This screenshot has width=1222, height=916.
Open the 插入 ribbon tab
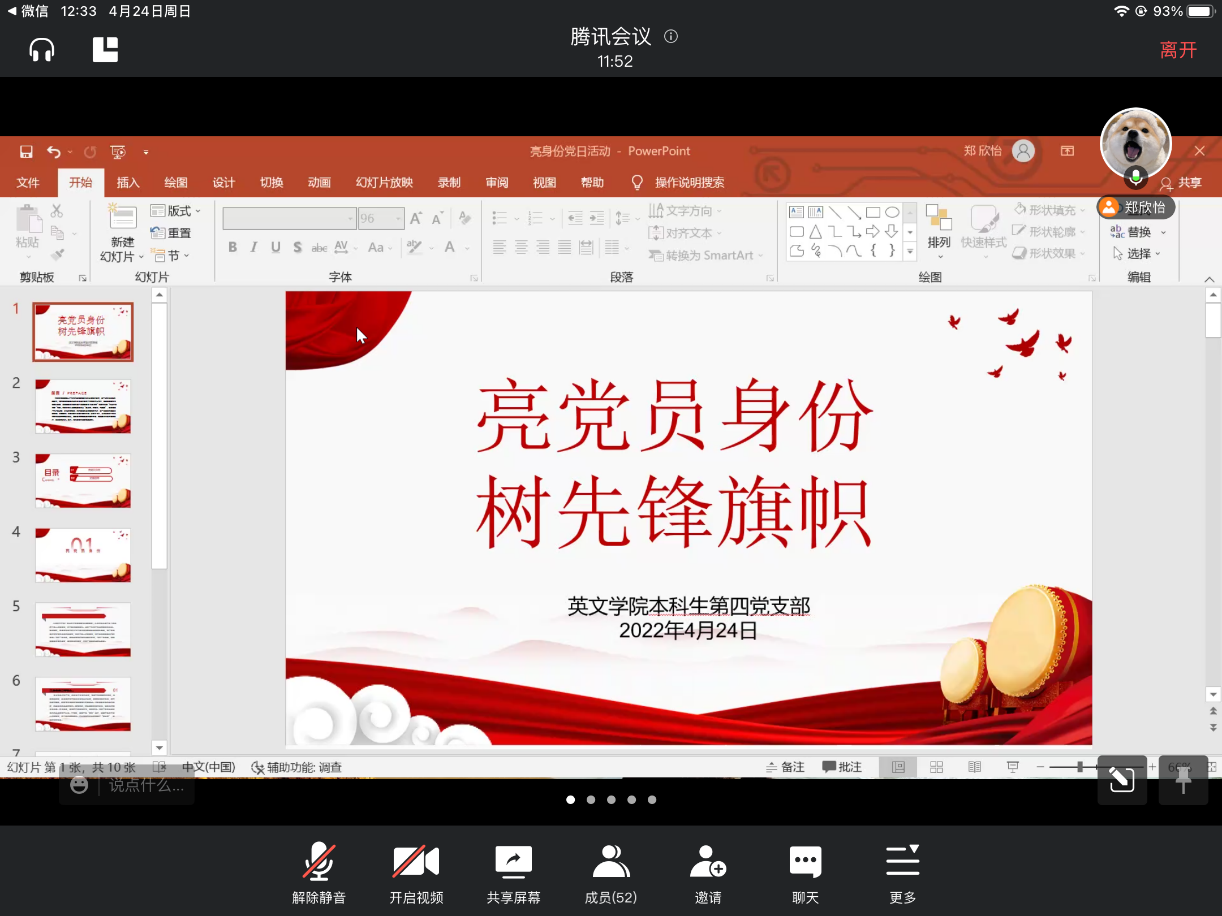pos(128,183)
